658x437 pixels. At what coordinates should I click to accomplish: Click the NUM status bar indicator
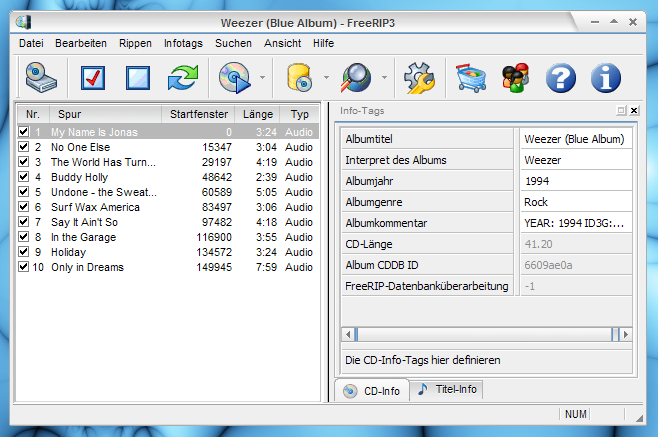[x=575, y=414]
